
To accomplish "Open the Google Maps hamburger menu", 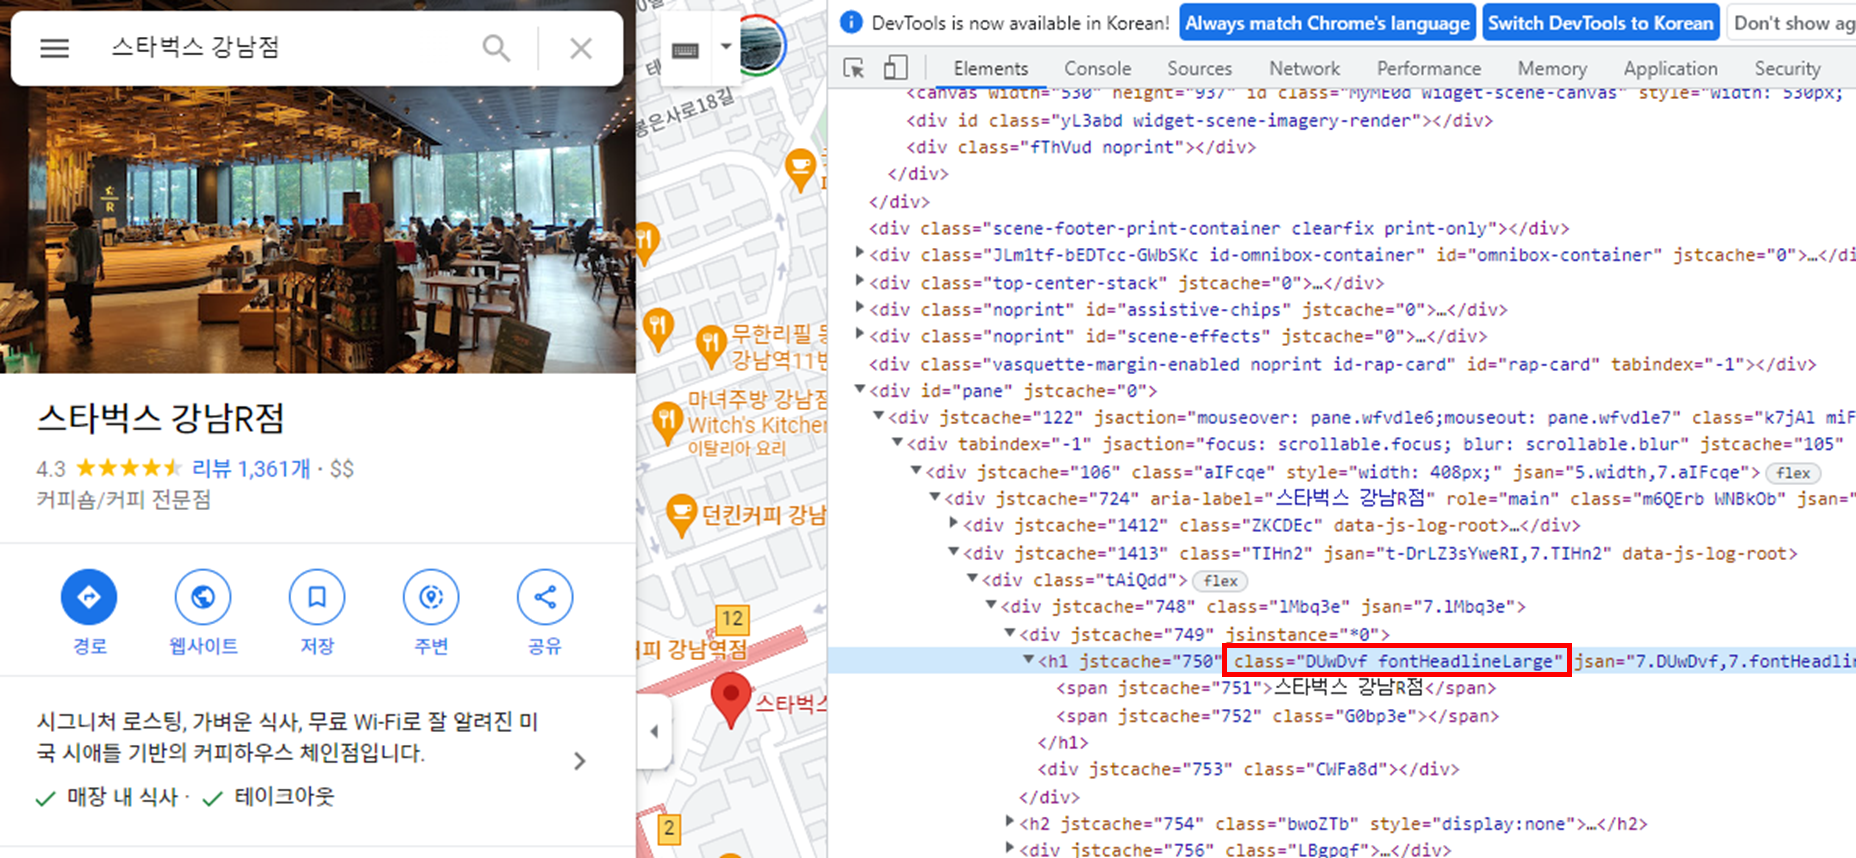I will (x=54, y=48).
